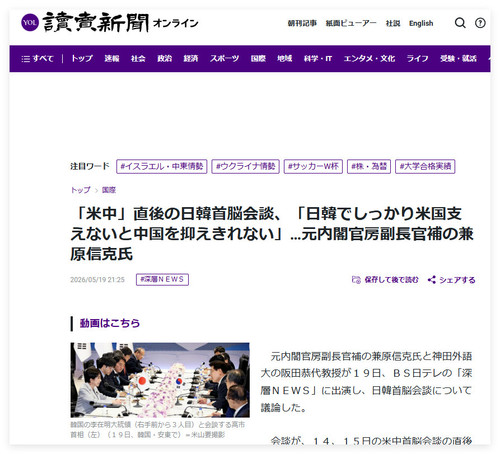Click the #イスラエル・中東情勢 tag
Image resolution: width=500 pixels, height=454 pixels.
pos(162,166)
